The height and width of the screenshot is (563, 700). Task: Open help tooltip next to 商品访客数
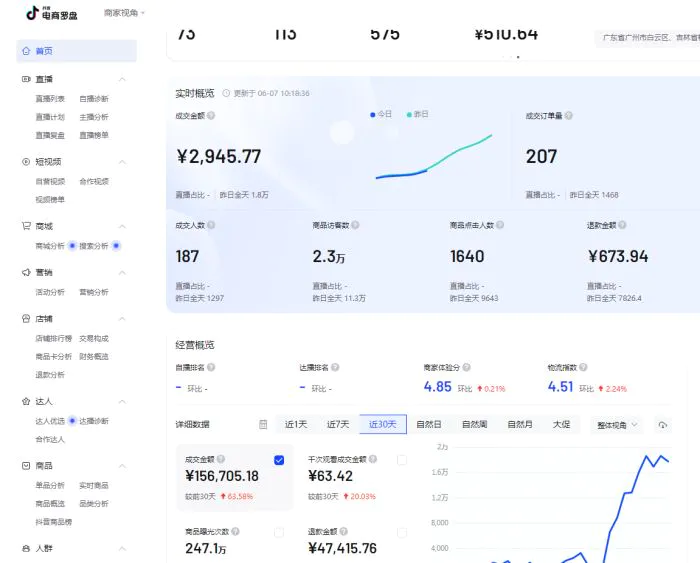click(355, 225)
